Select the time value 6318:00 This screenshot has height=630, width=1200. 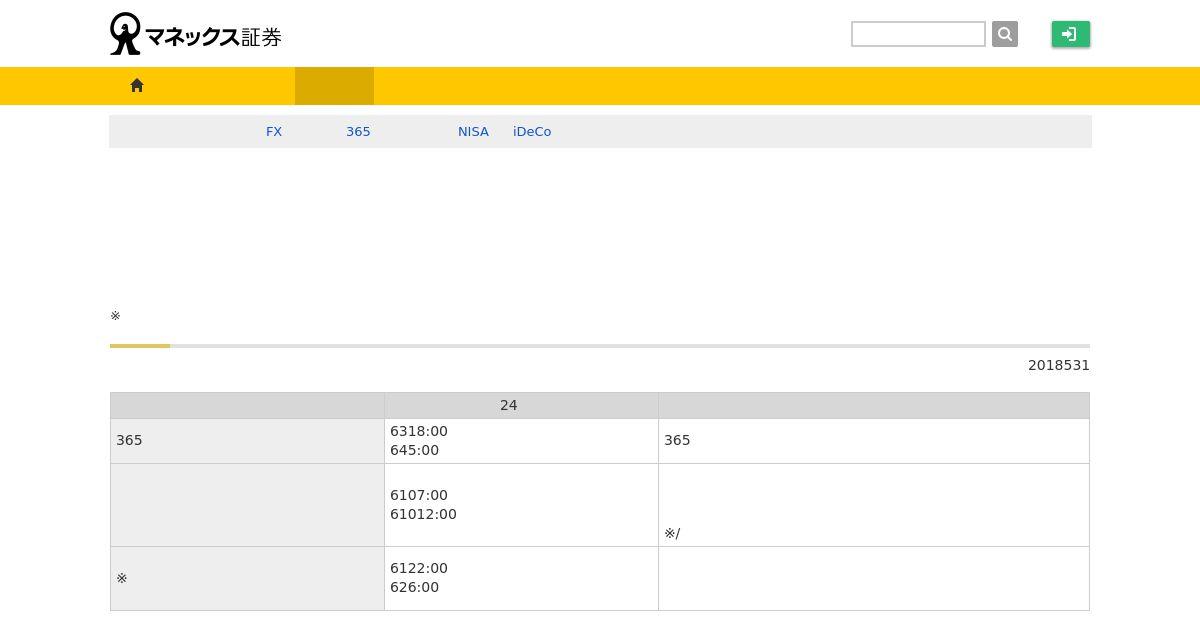click(419, 431)
